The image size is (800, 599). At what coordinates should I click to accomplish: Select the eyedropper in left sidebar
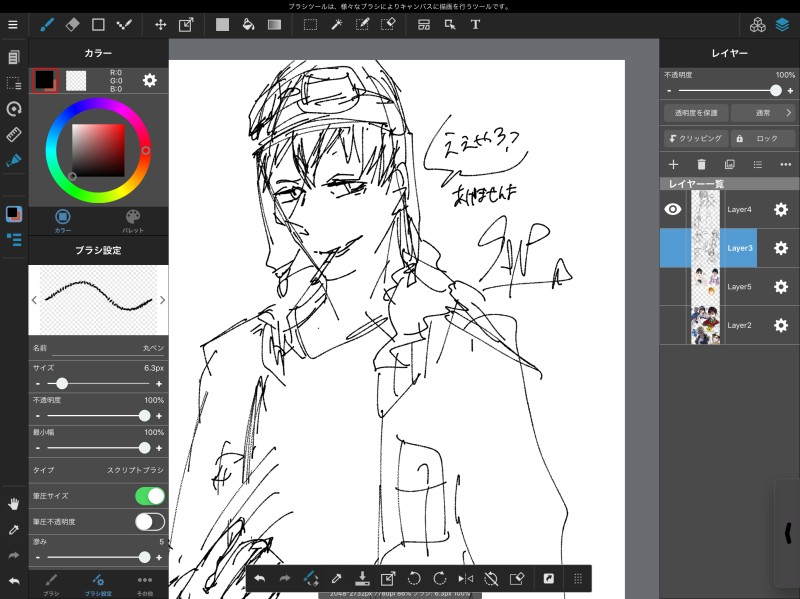[14, 530]
